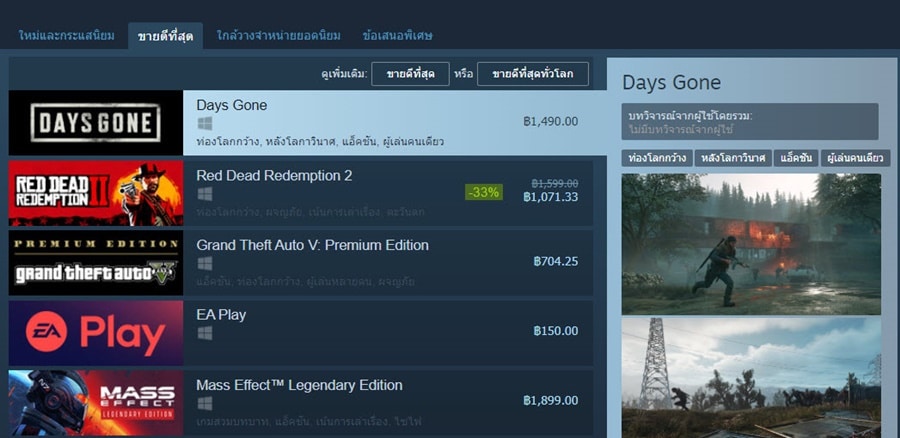
Task: Open ใกล้วางจำหน่ายยอดนิยม tab
Action: (x=279, y=36)
